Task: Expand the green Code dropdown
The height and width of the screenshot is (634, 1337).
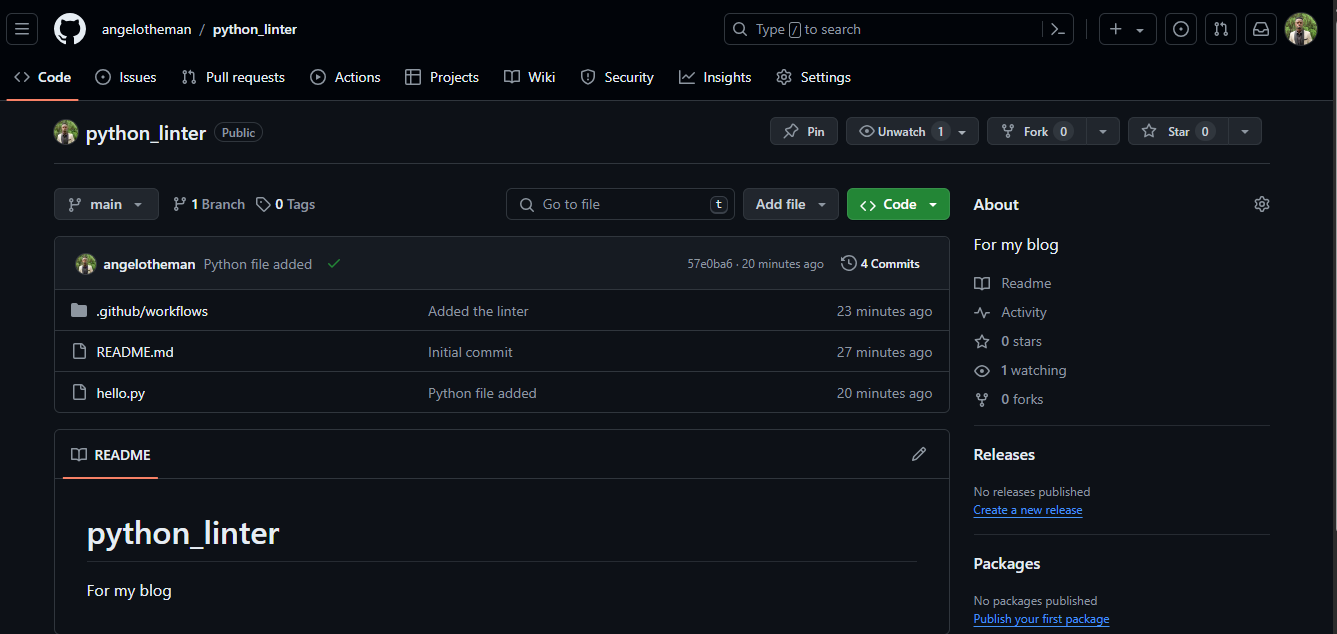Action: [898, 204]
